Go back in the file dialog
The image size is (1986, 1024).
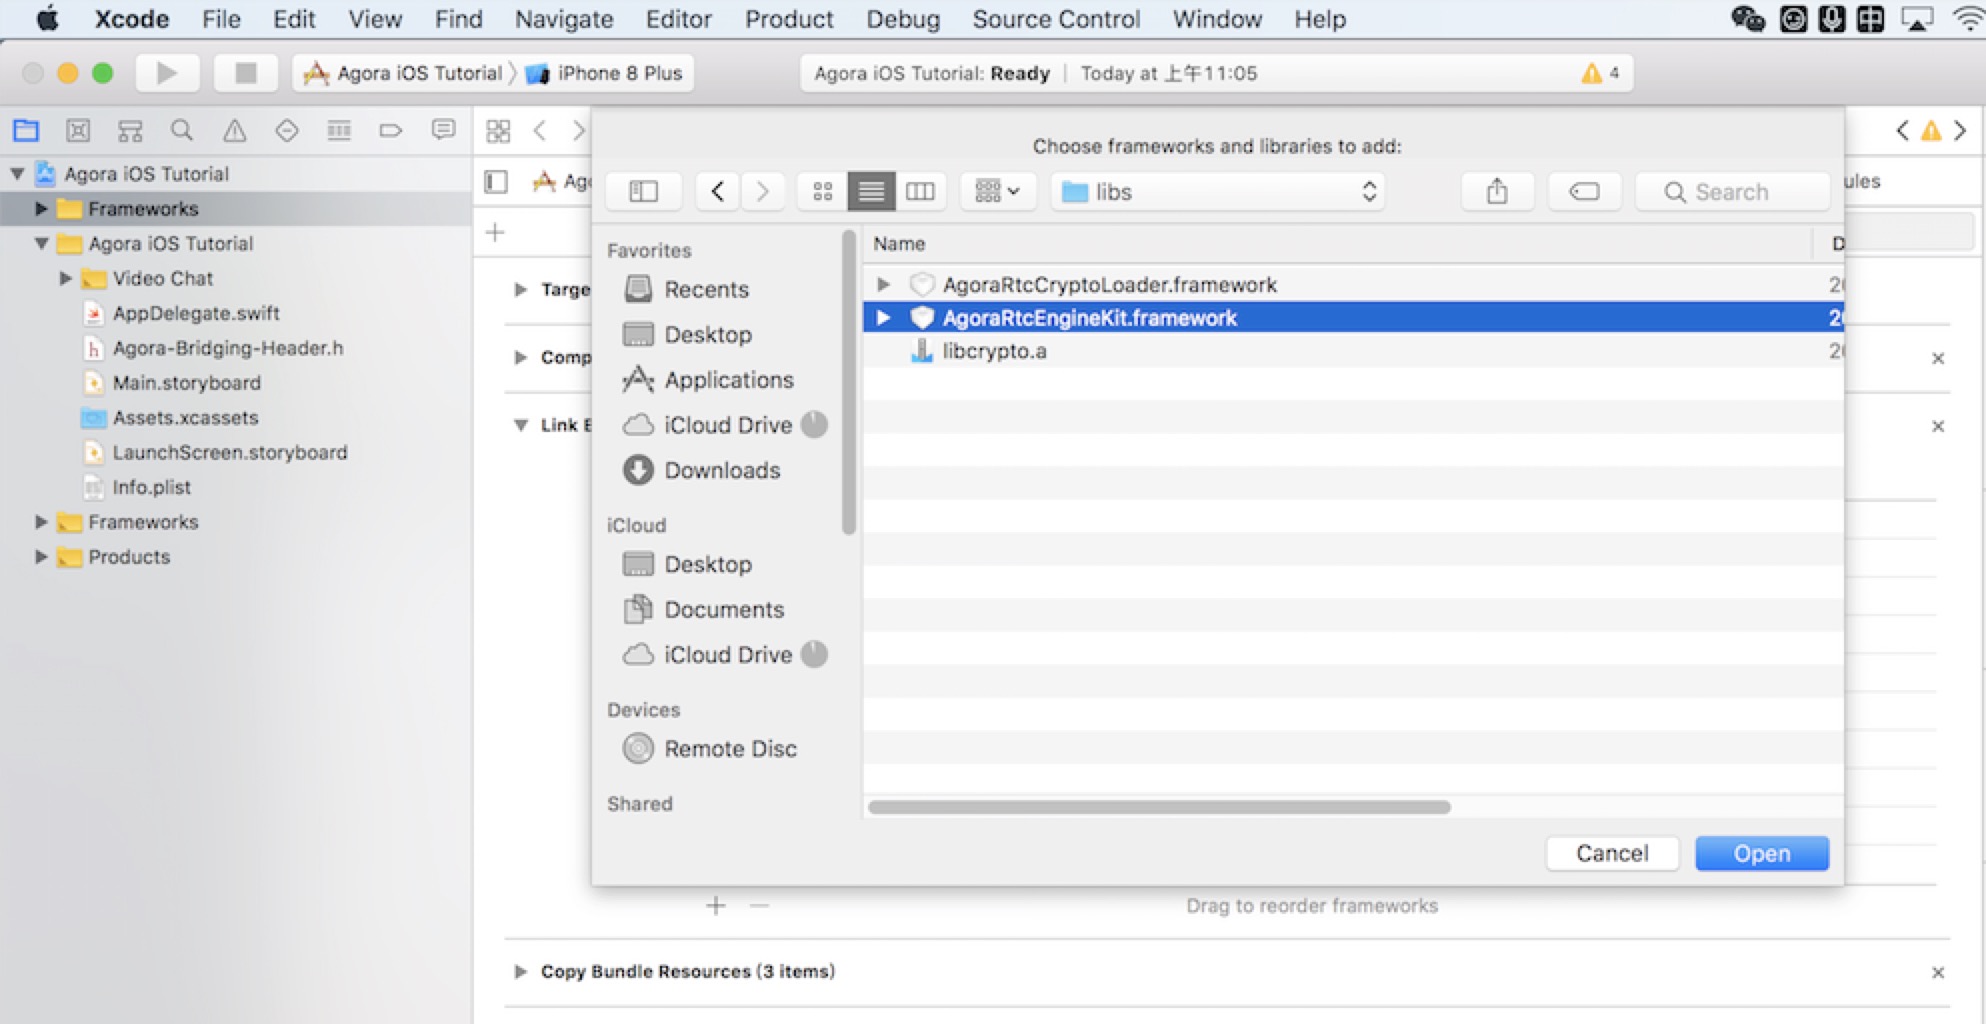[718, 191]
